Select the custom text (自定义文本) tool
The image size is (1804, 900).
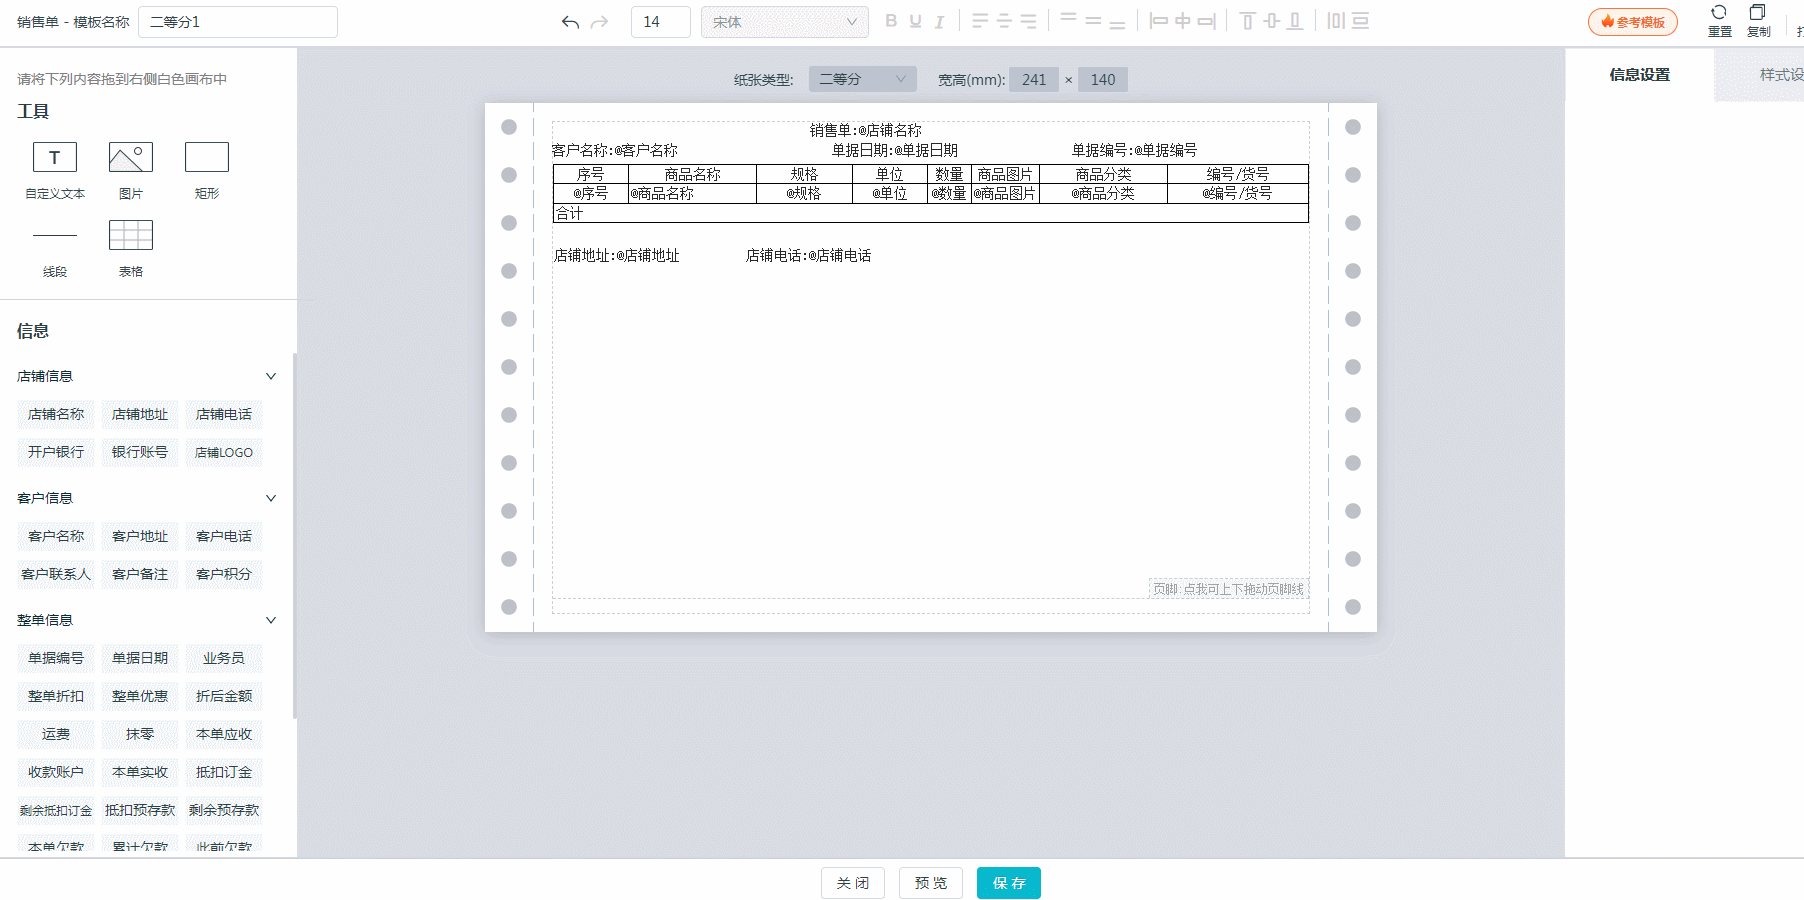[x=55, y=158]
